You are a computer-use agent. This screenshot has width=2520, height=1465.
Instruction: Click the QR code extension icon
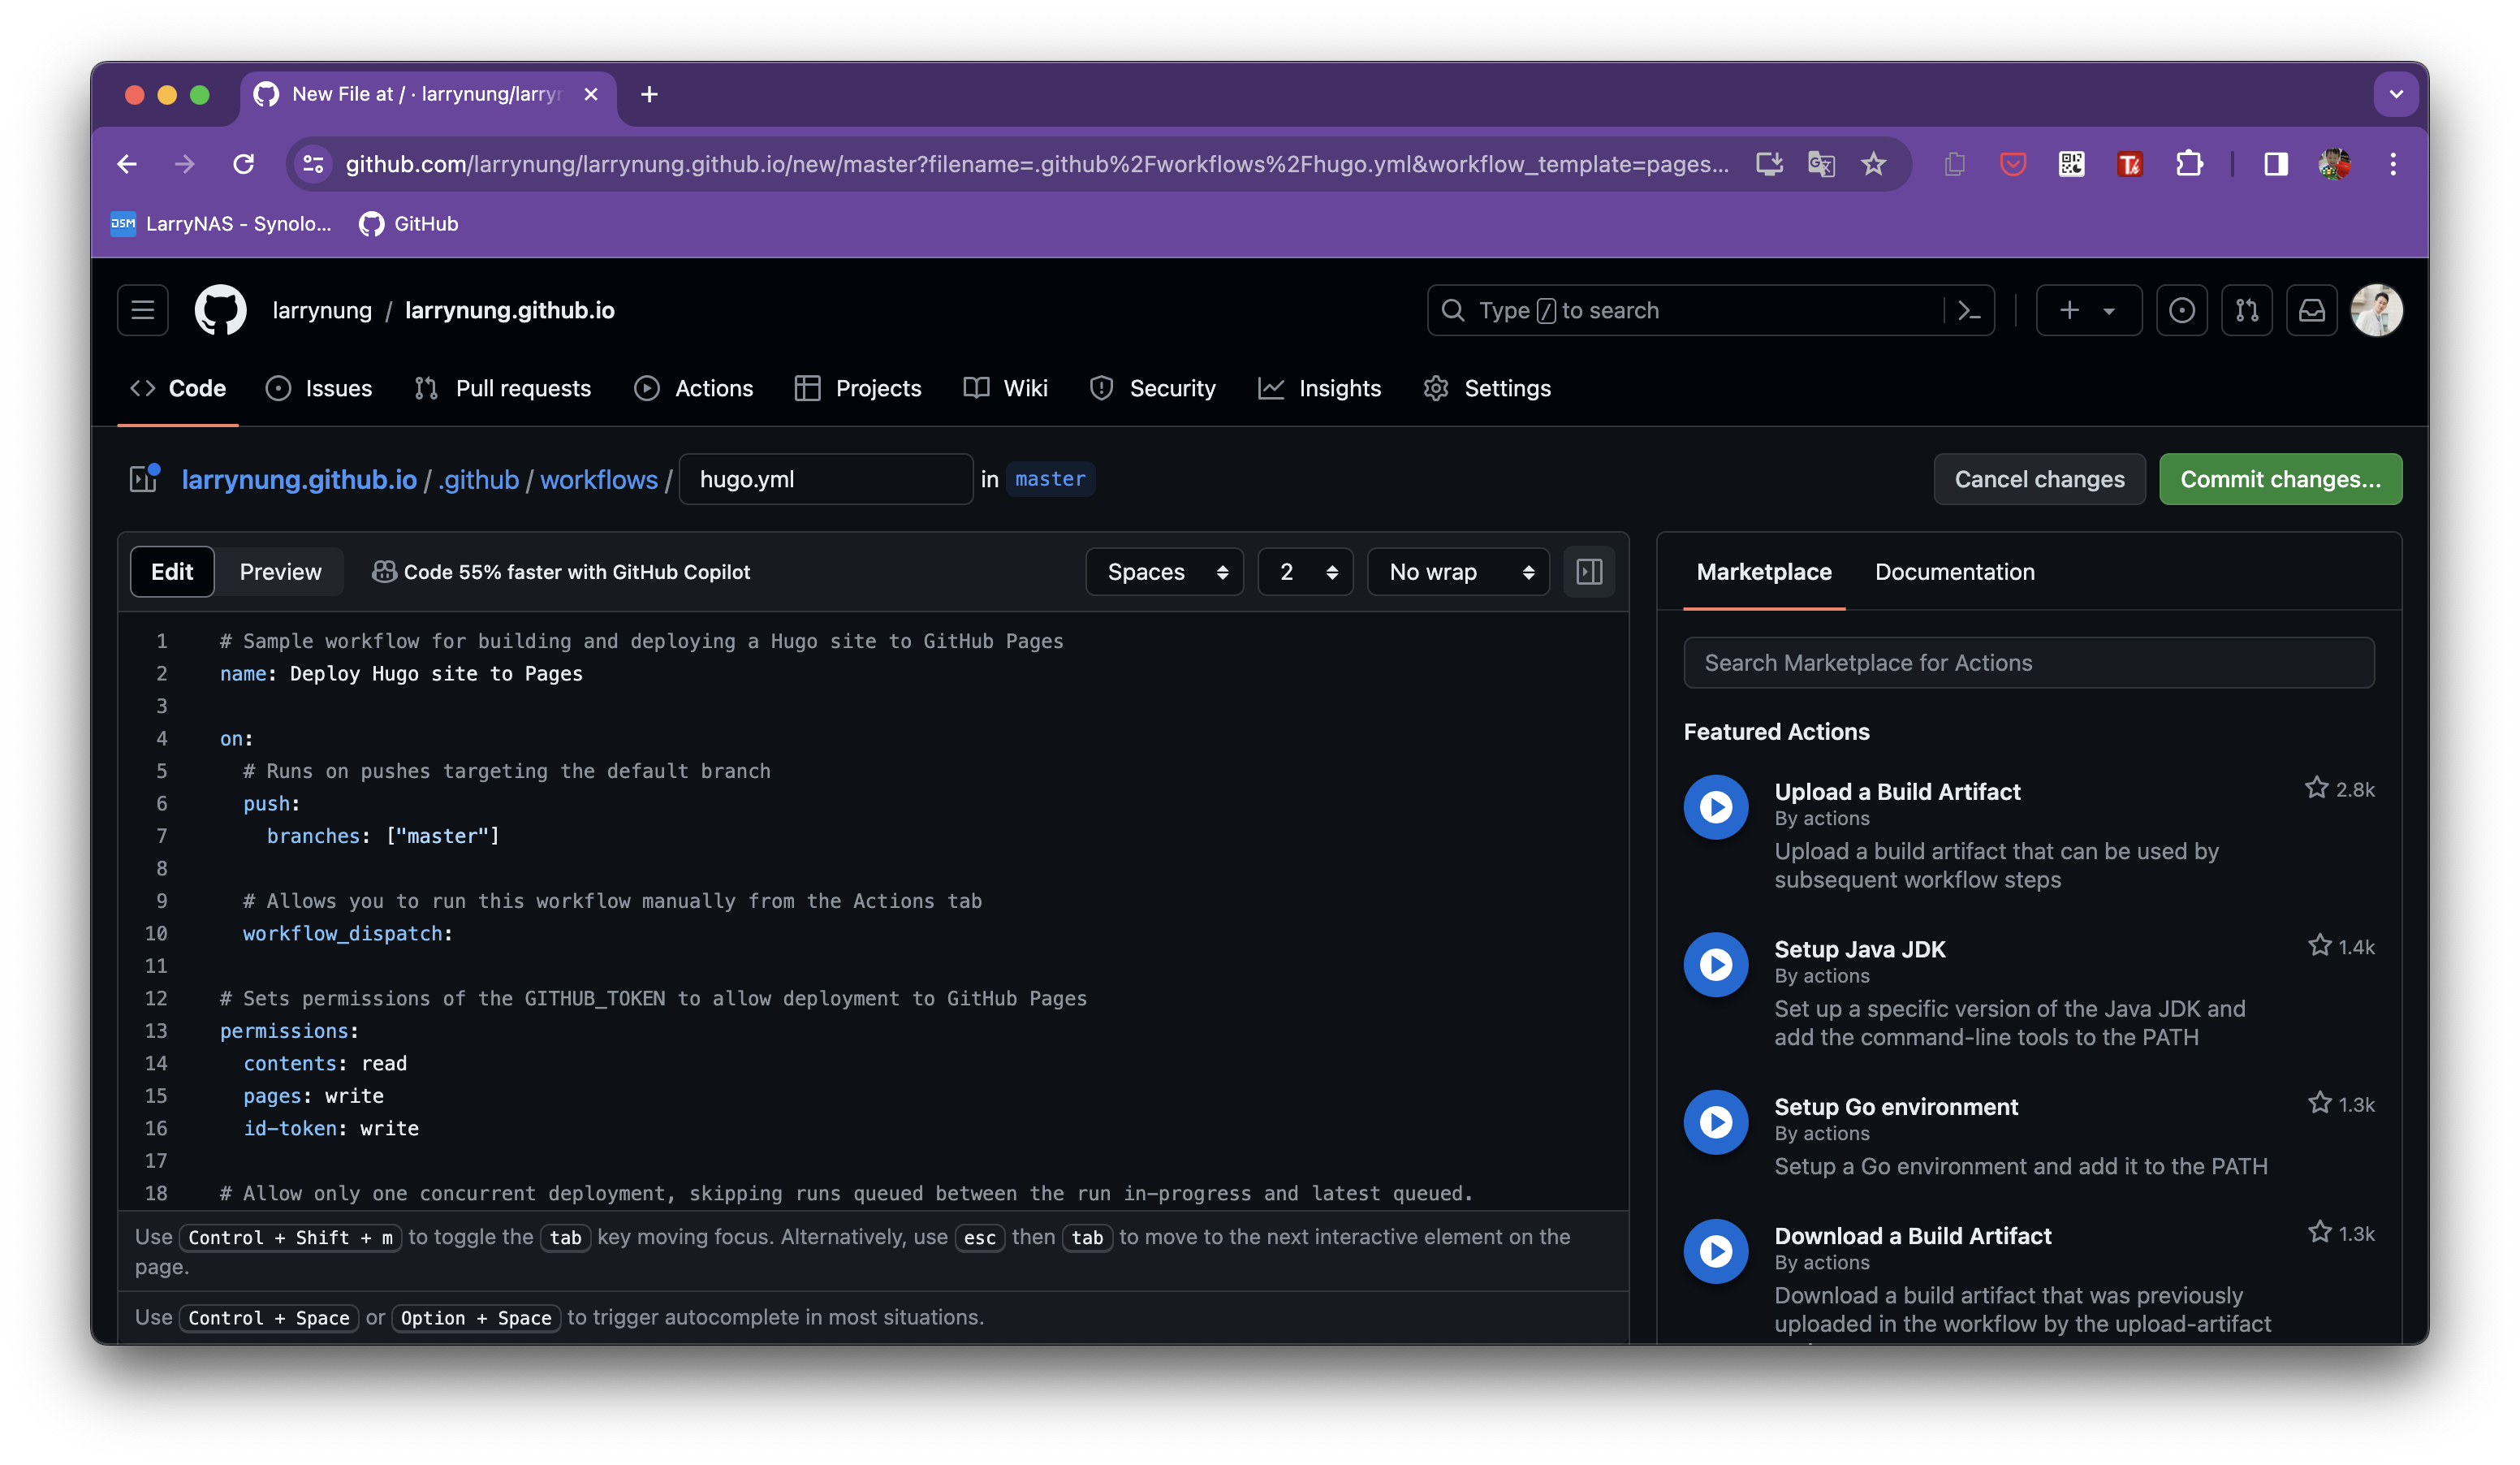pos(2071,164)
